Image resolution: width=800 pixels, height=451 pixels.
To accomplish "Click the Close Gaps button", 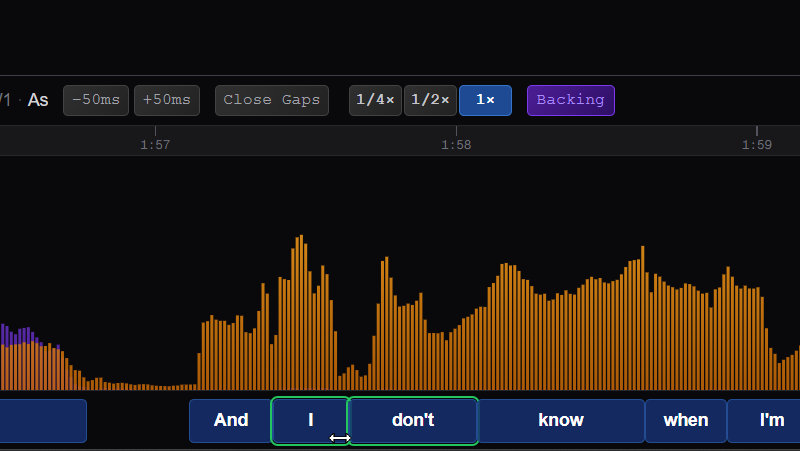I will [x=272, y=101].
